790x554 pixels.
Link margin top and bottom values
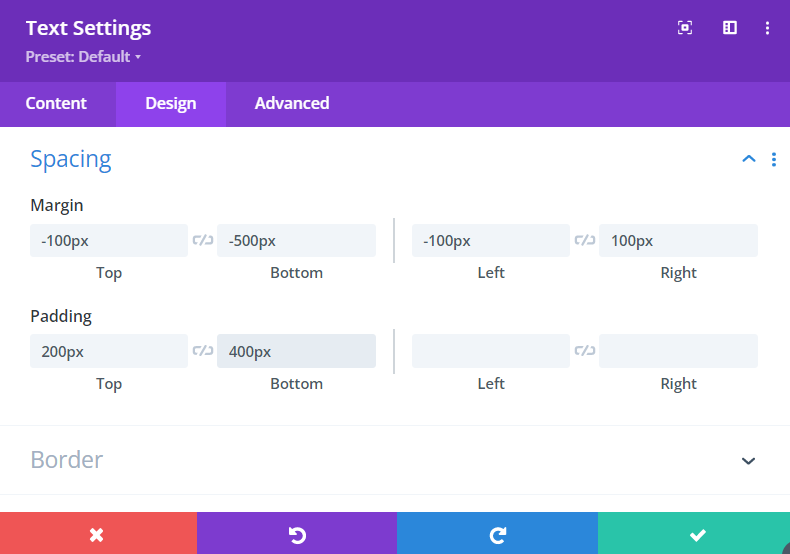pos(203,240)
